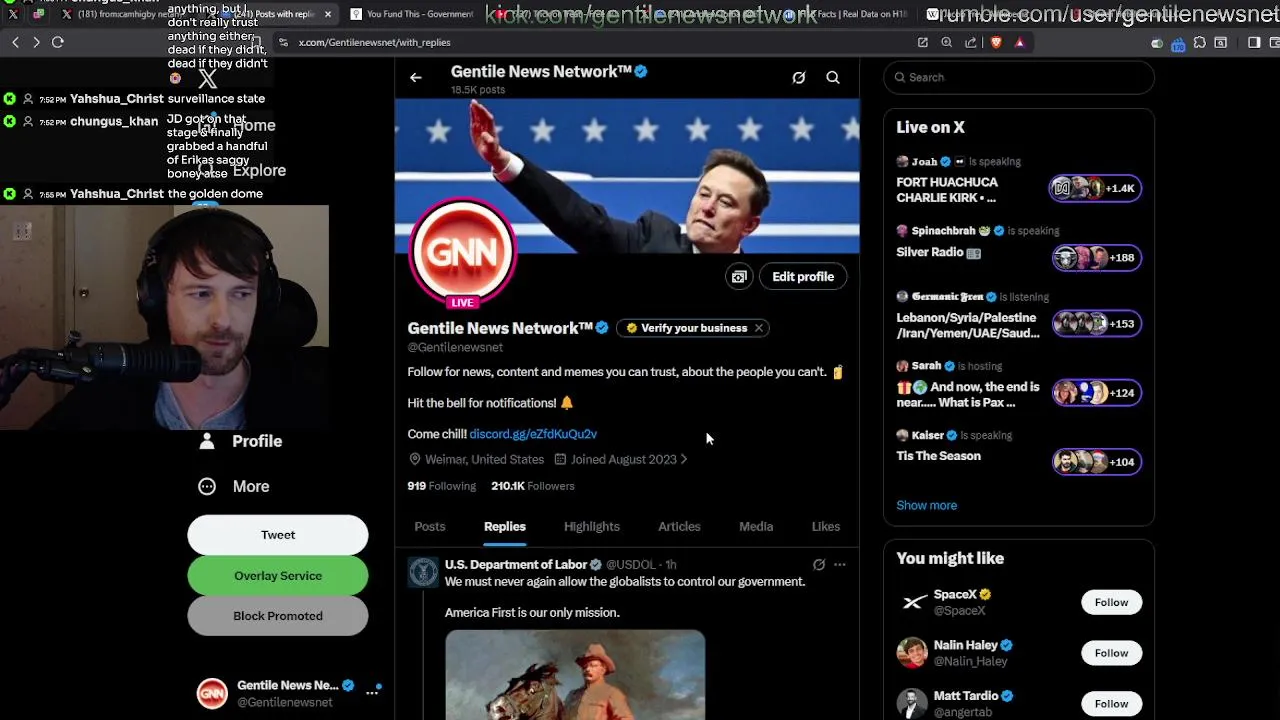Select the Replies tab

505,526
